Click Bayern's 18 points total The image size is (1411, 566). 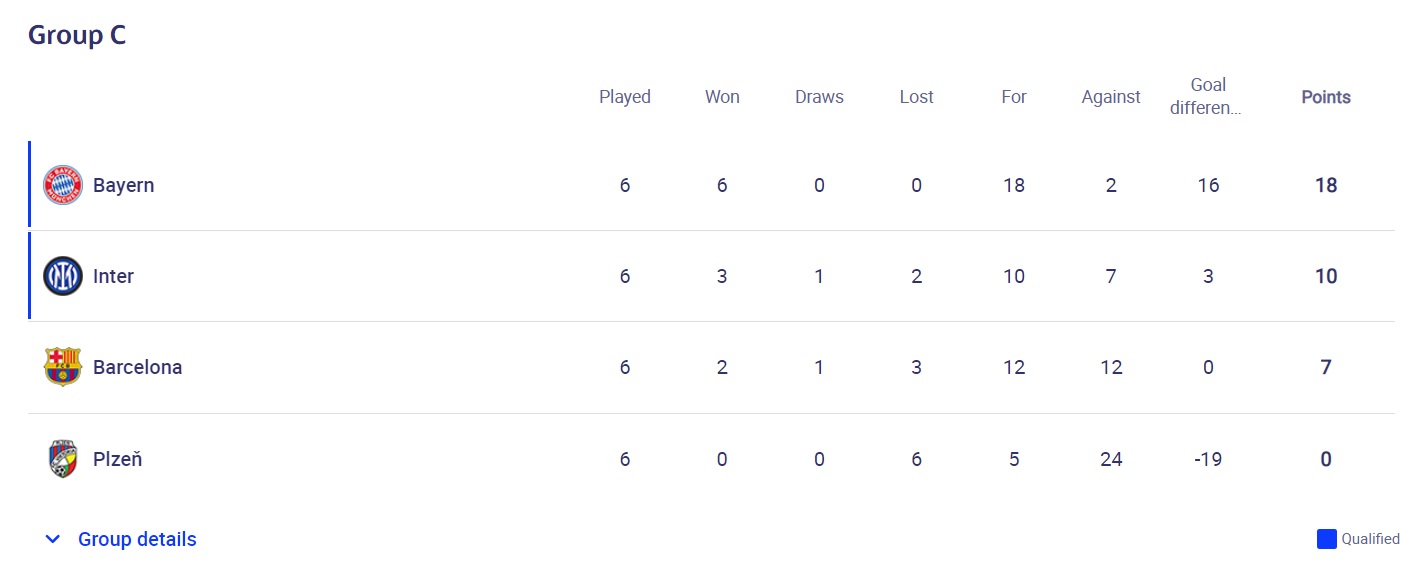tap(1326, 185)
